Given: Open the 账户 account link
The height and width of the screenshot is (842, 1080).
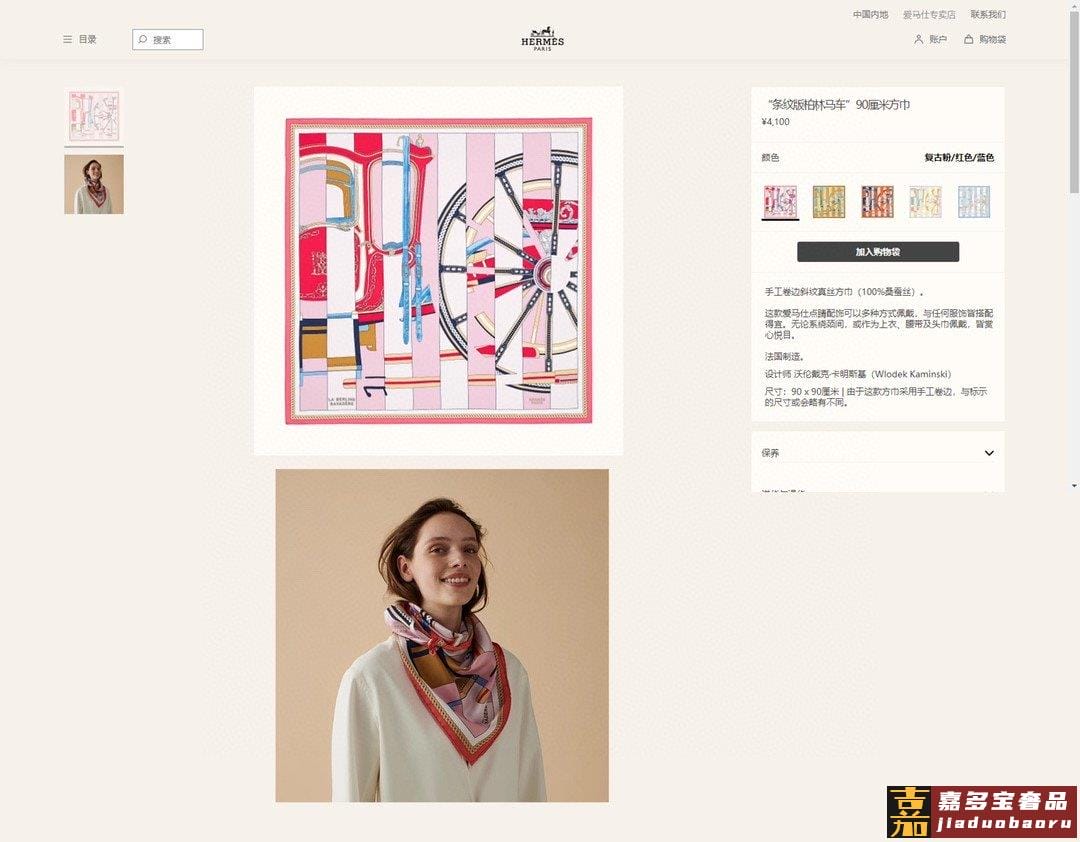Looking at the screenshot, I should 930,40.
